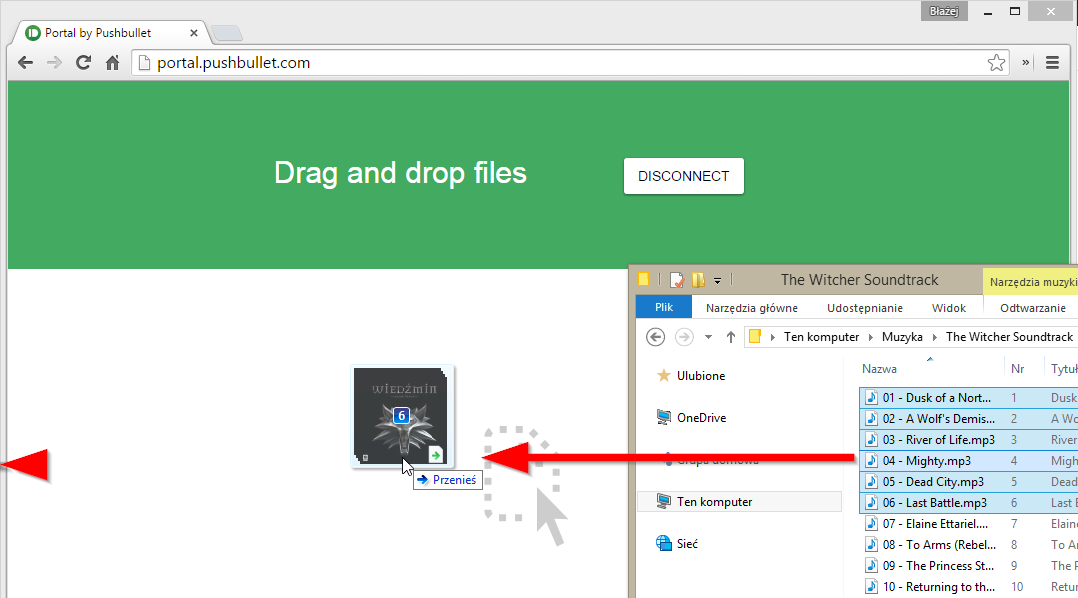Select file 02 - A Wolf's Demis...
The width and height of the screenshot is (1078, 598).
pyautogui.click(x=938, y=419)
